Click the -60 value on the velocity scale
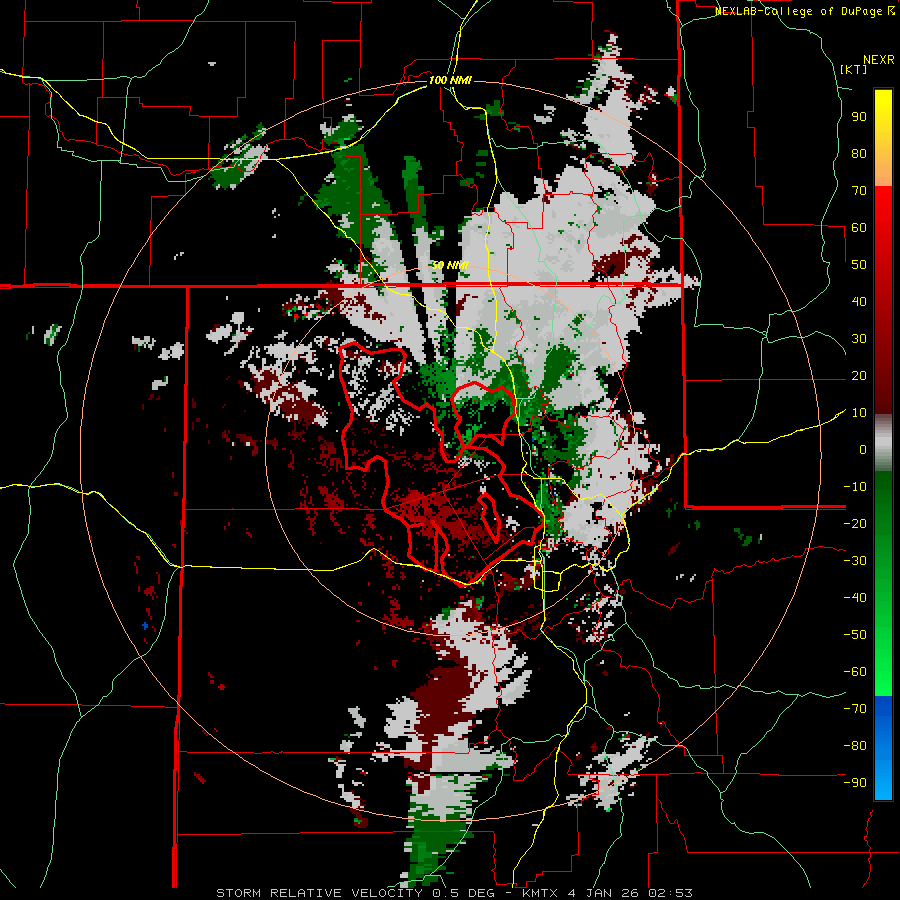The width and height of the screenshot is (900, 900). (x=855, y=672)
